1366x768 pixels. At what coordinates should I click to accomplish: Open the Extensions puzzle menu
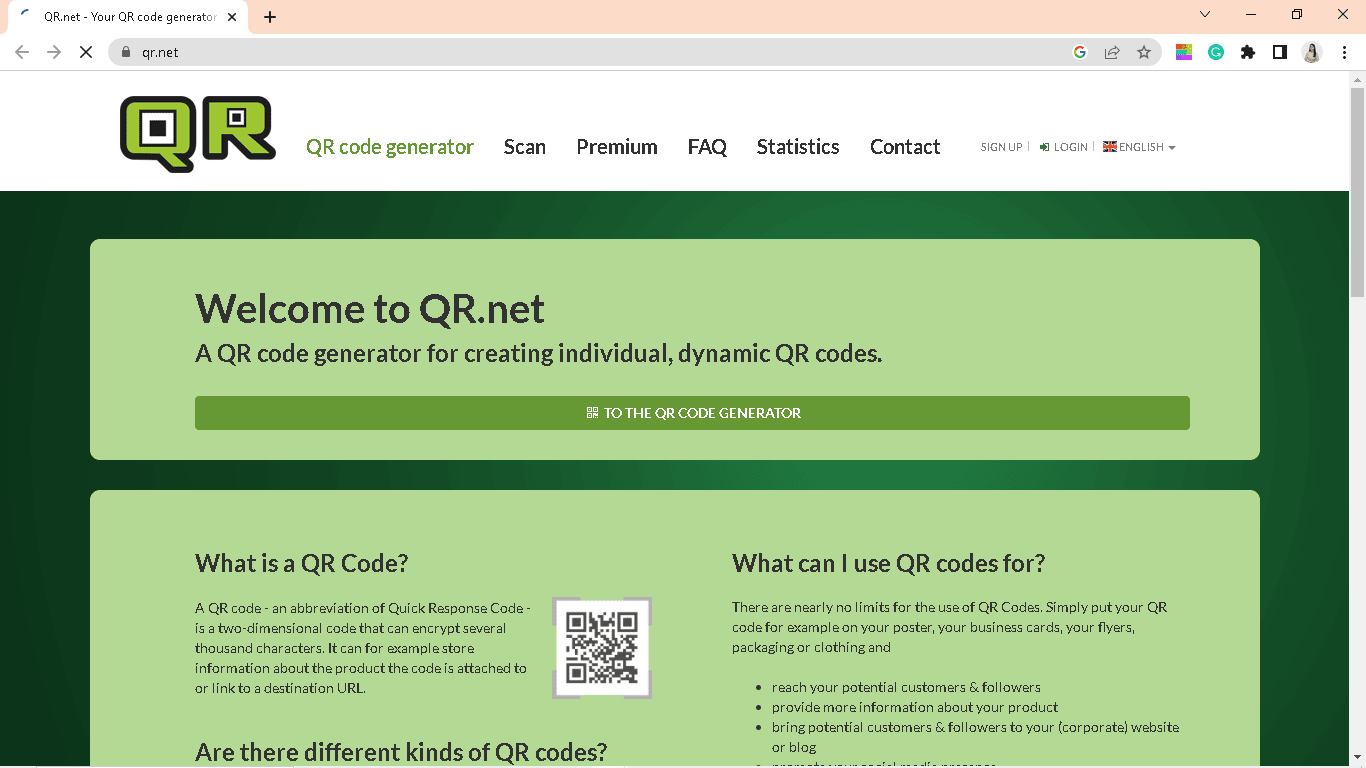click(1248, 52)
